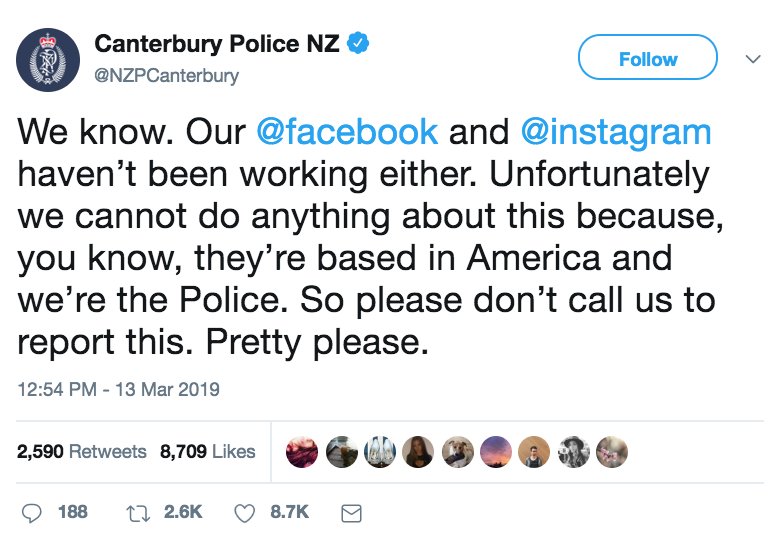
Task: Expand the tweet options chevron
Action: tap(754, 60)
